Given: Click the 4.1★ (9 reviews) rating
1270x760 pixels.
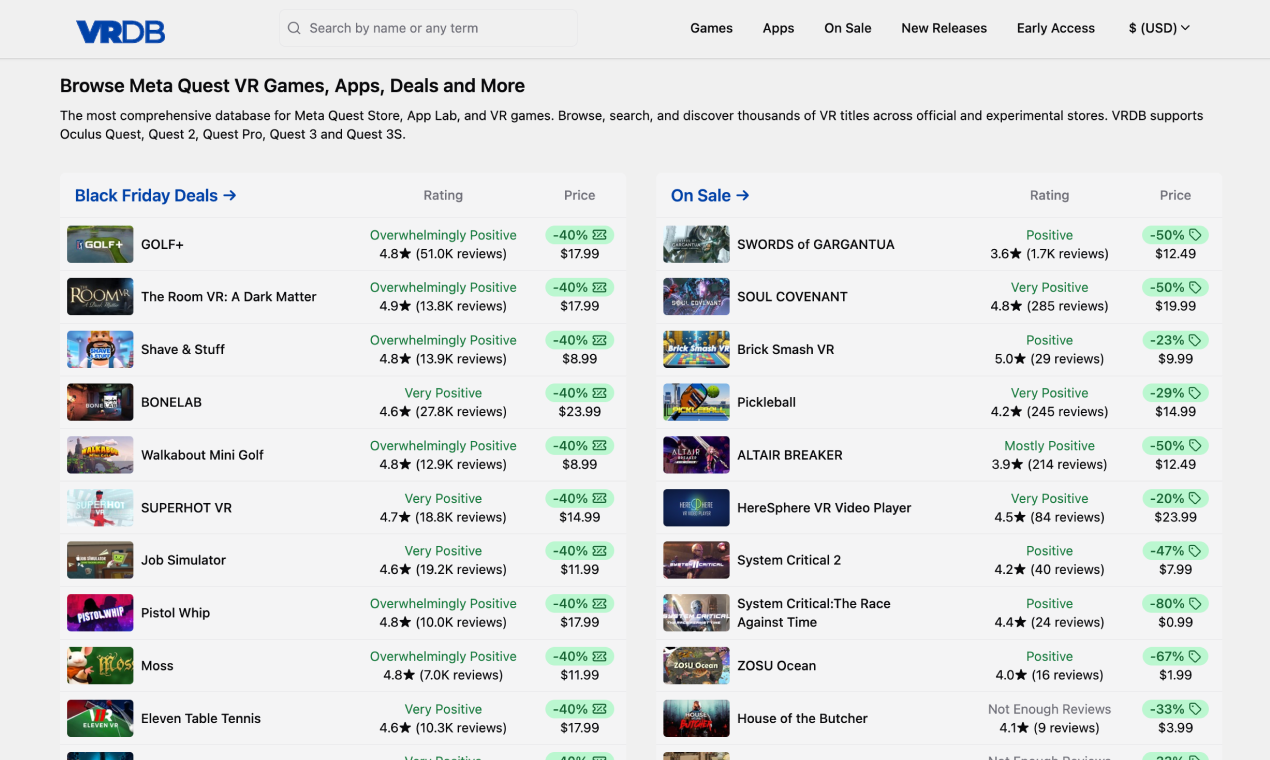Looking at the screenshot, I should click(1049, 728).
